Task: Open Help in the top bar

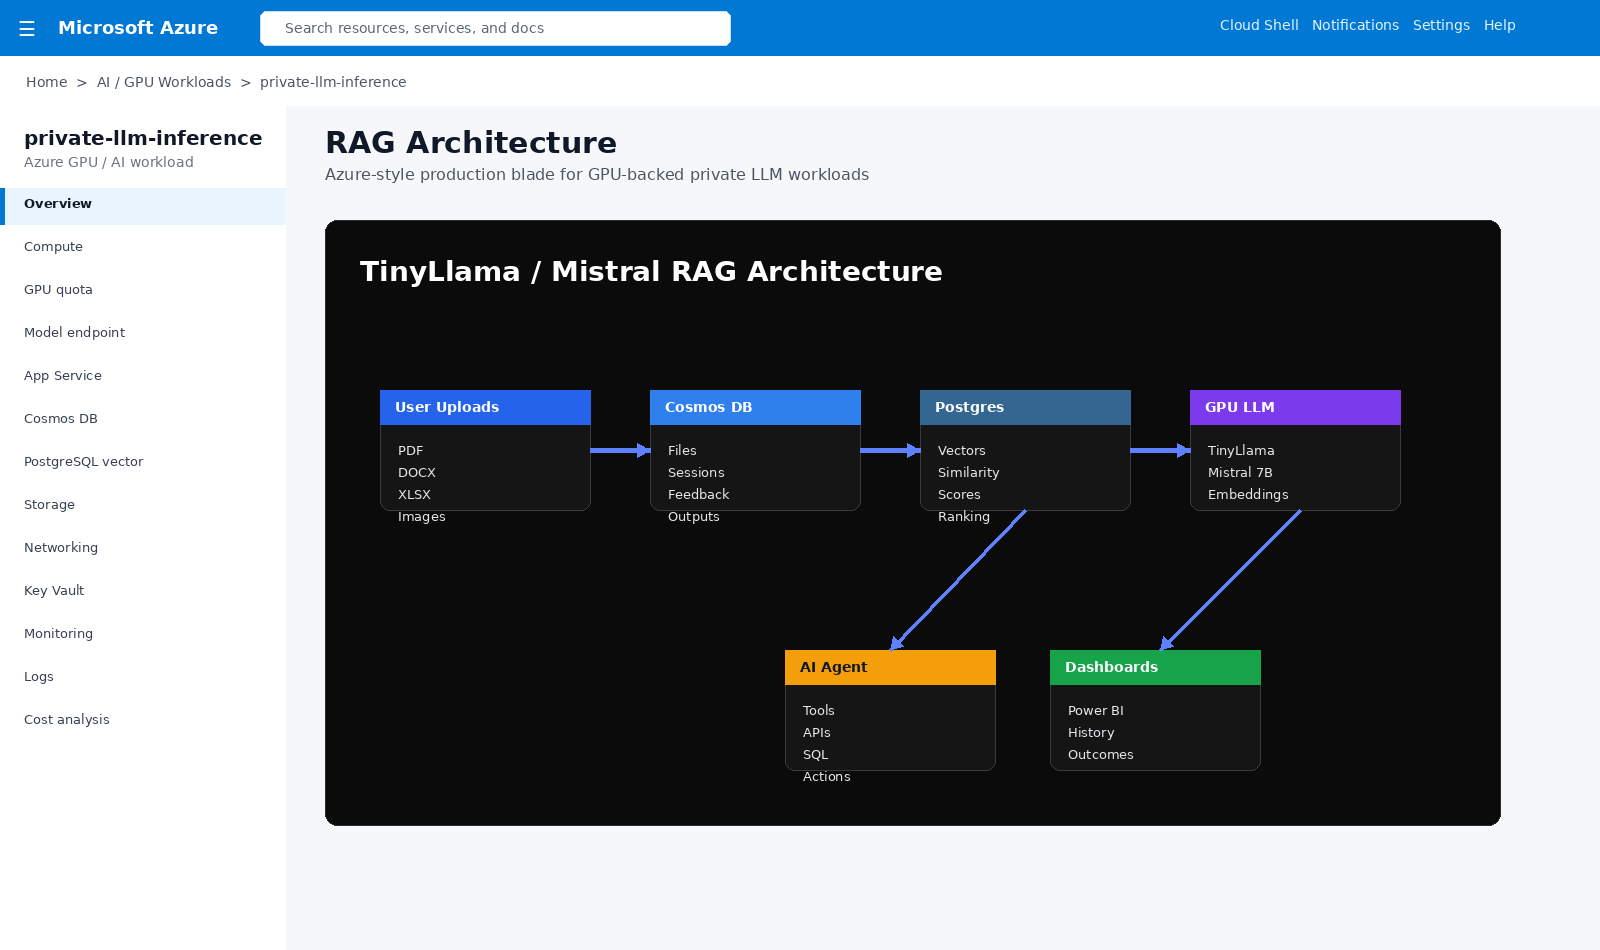Action: pos(1499,25)
